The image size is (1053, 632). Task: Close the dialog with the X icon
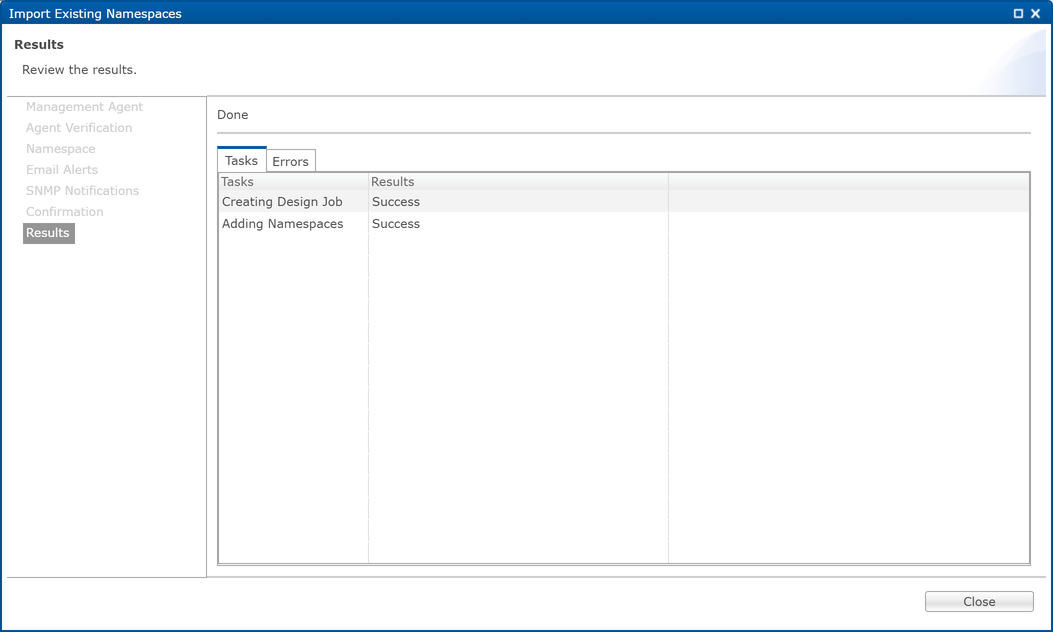point(1036,13)
